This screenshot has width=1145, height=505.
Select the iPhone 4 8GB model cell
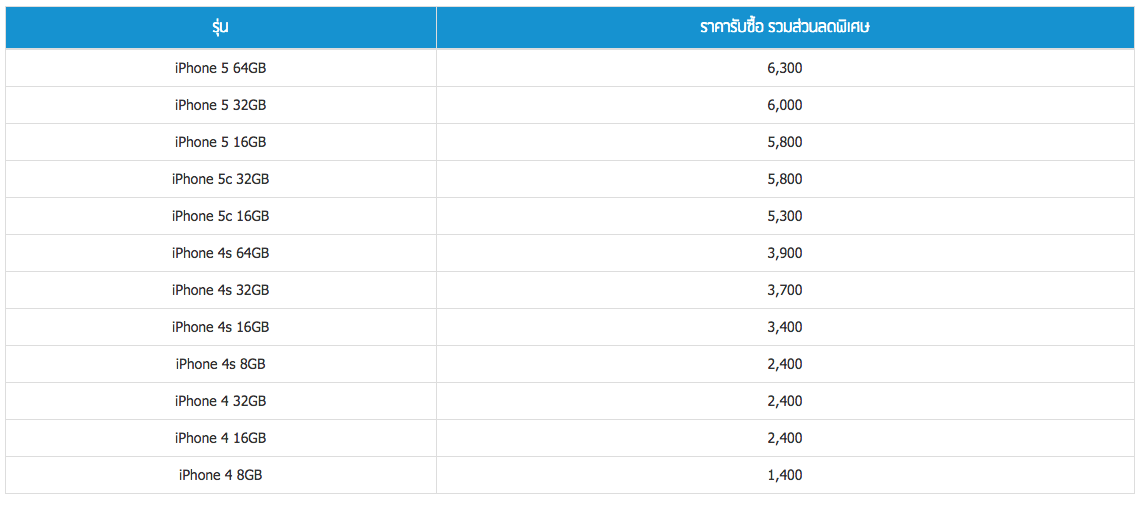tap(220, 475)
